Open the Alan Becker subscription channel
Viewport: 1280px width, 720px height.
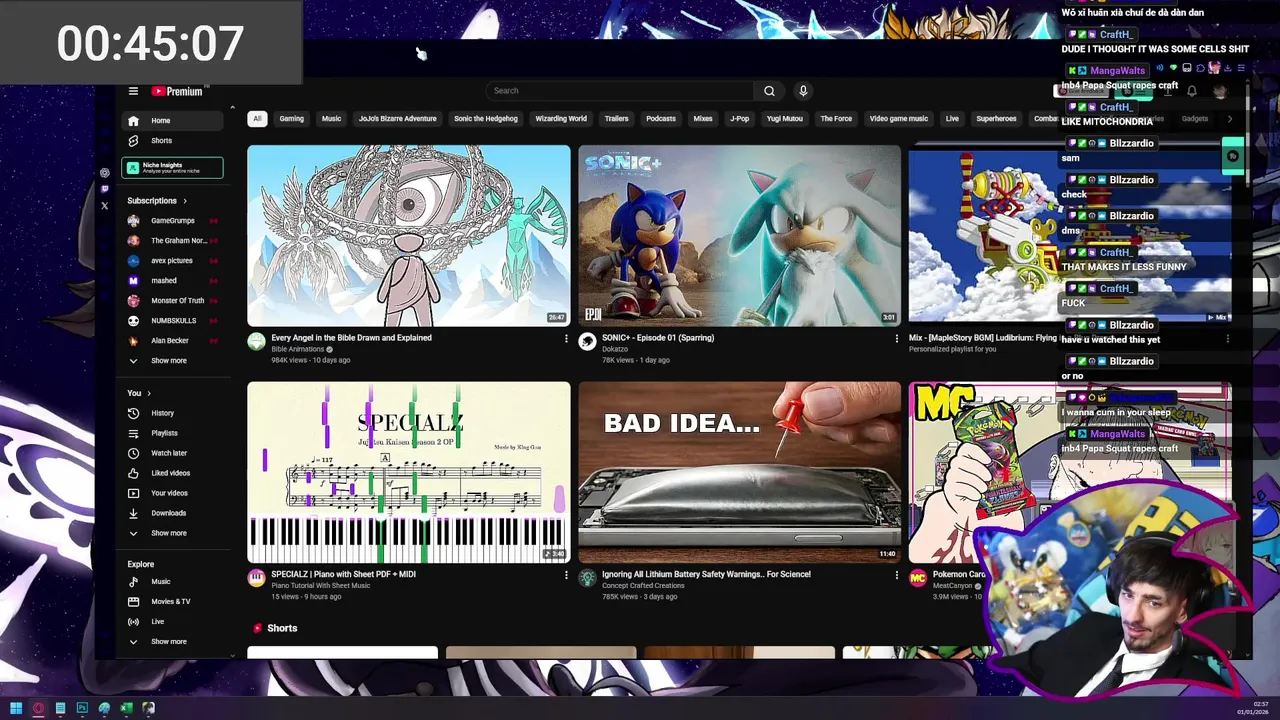pos(172,341)
